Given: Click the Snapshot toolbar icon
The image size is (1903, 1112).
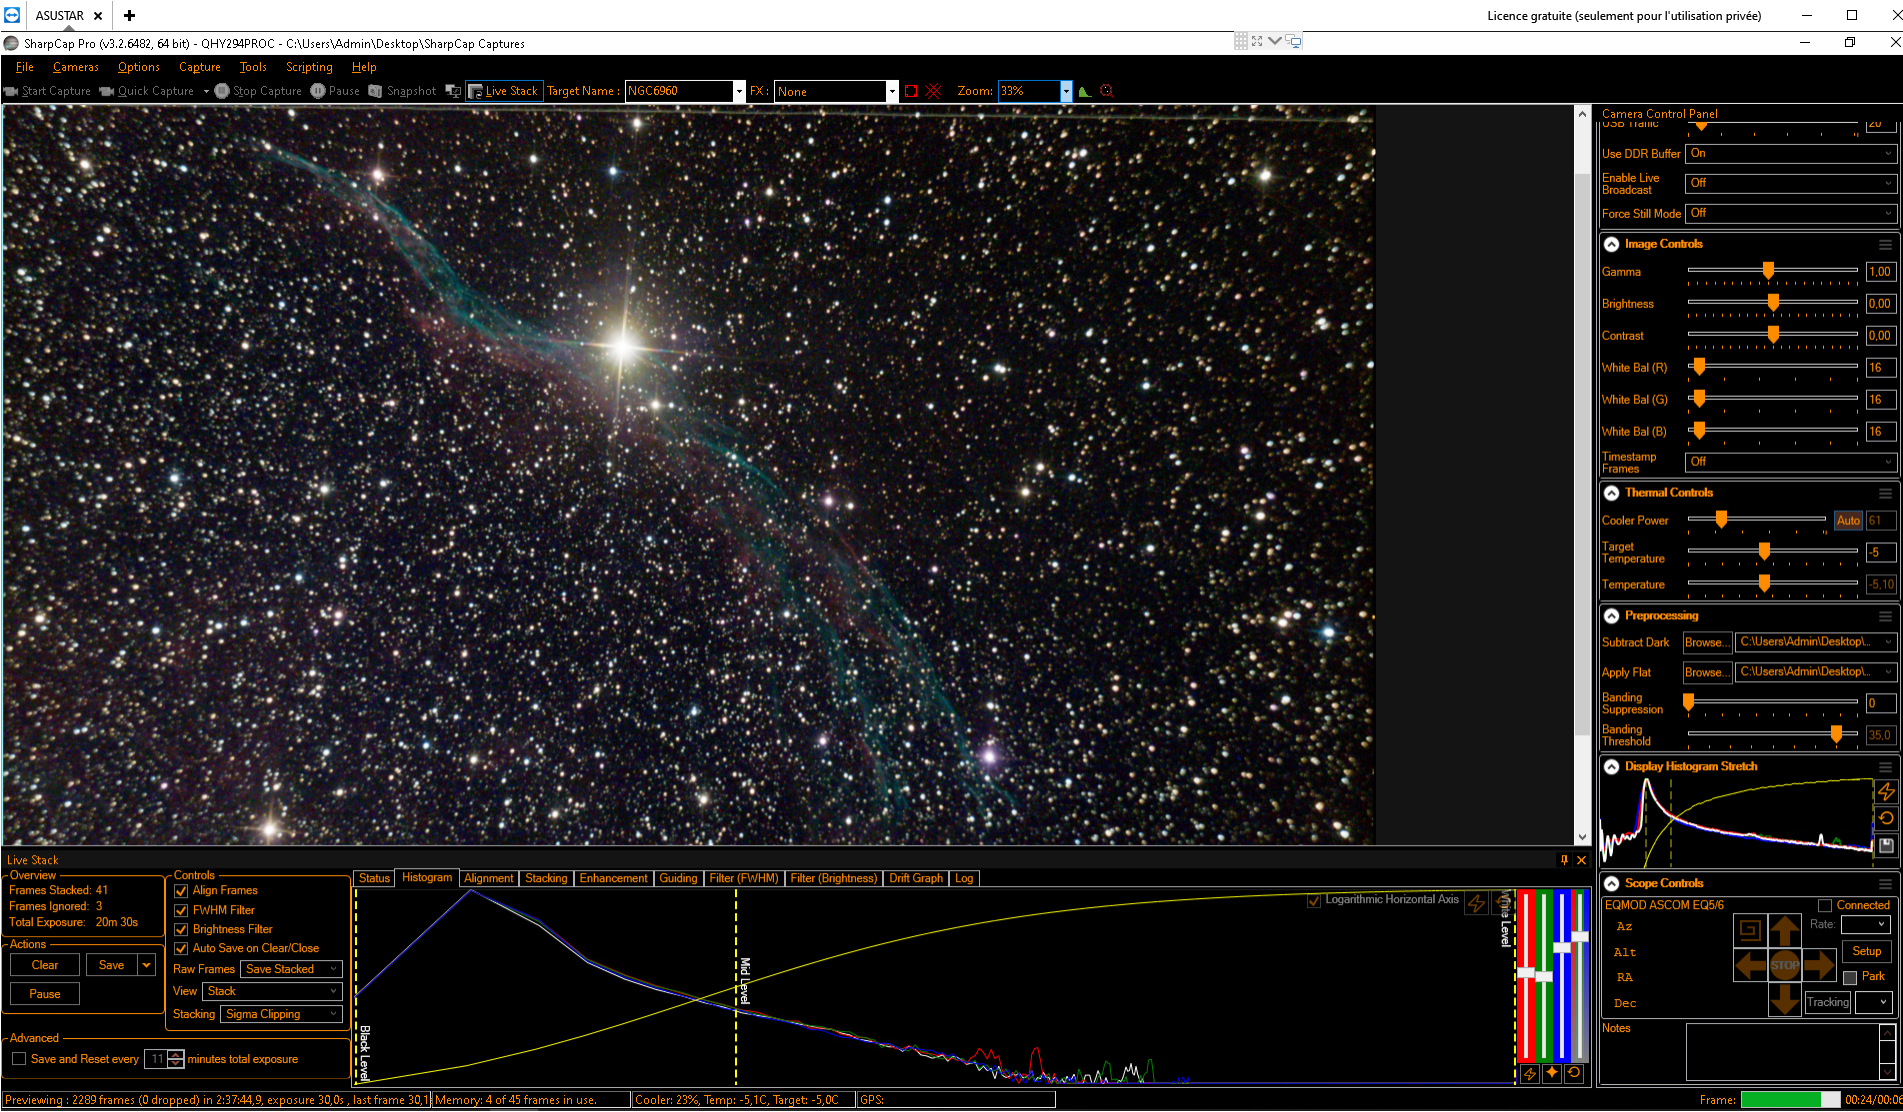Looking at the screenshot, I should (376, 91).
